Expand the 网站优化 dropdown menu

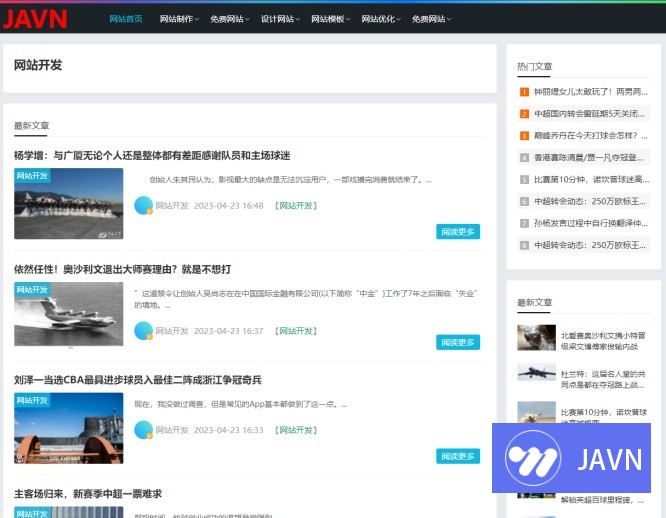point(381,19)
